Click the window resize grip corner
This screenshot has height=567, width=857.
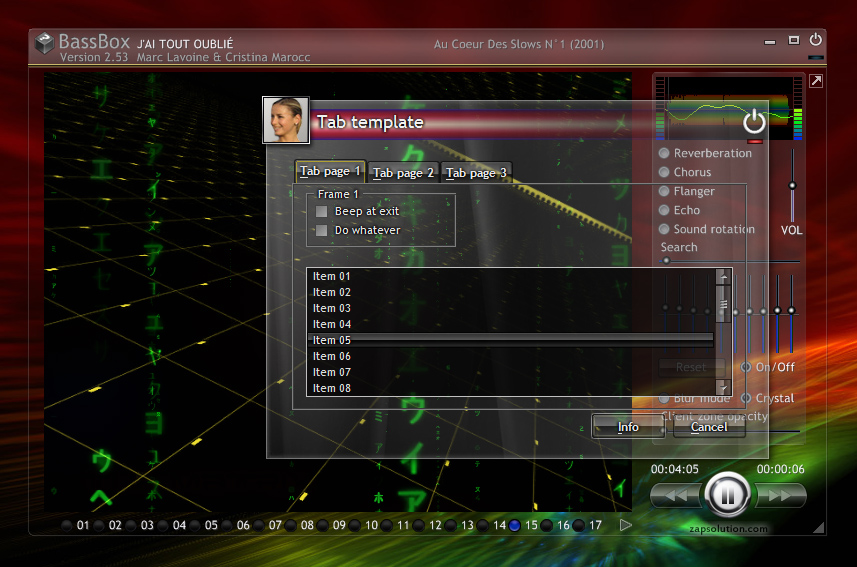[x=818, y=528]
